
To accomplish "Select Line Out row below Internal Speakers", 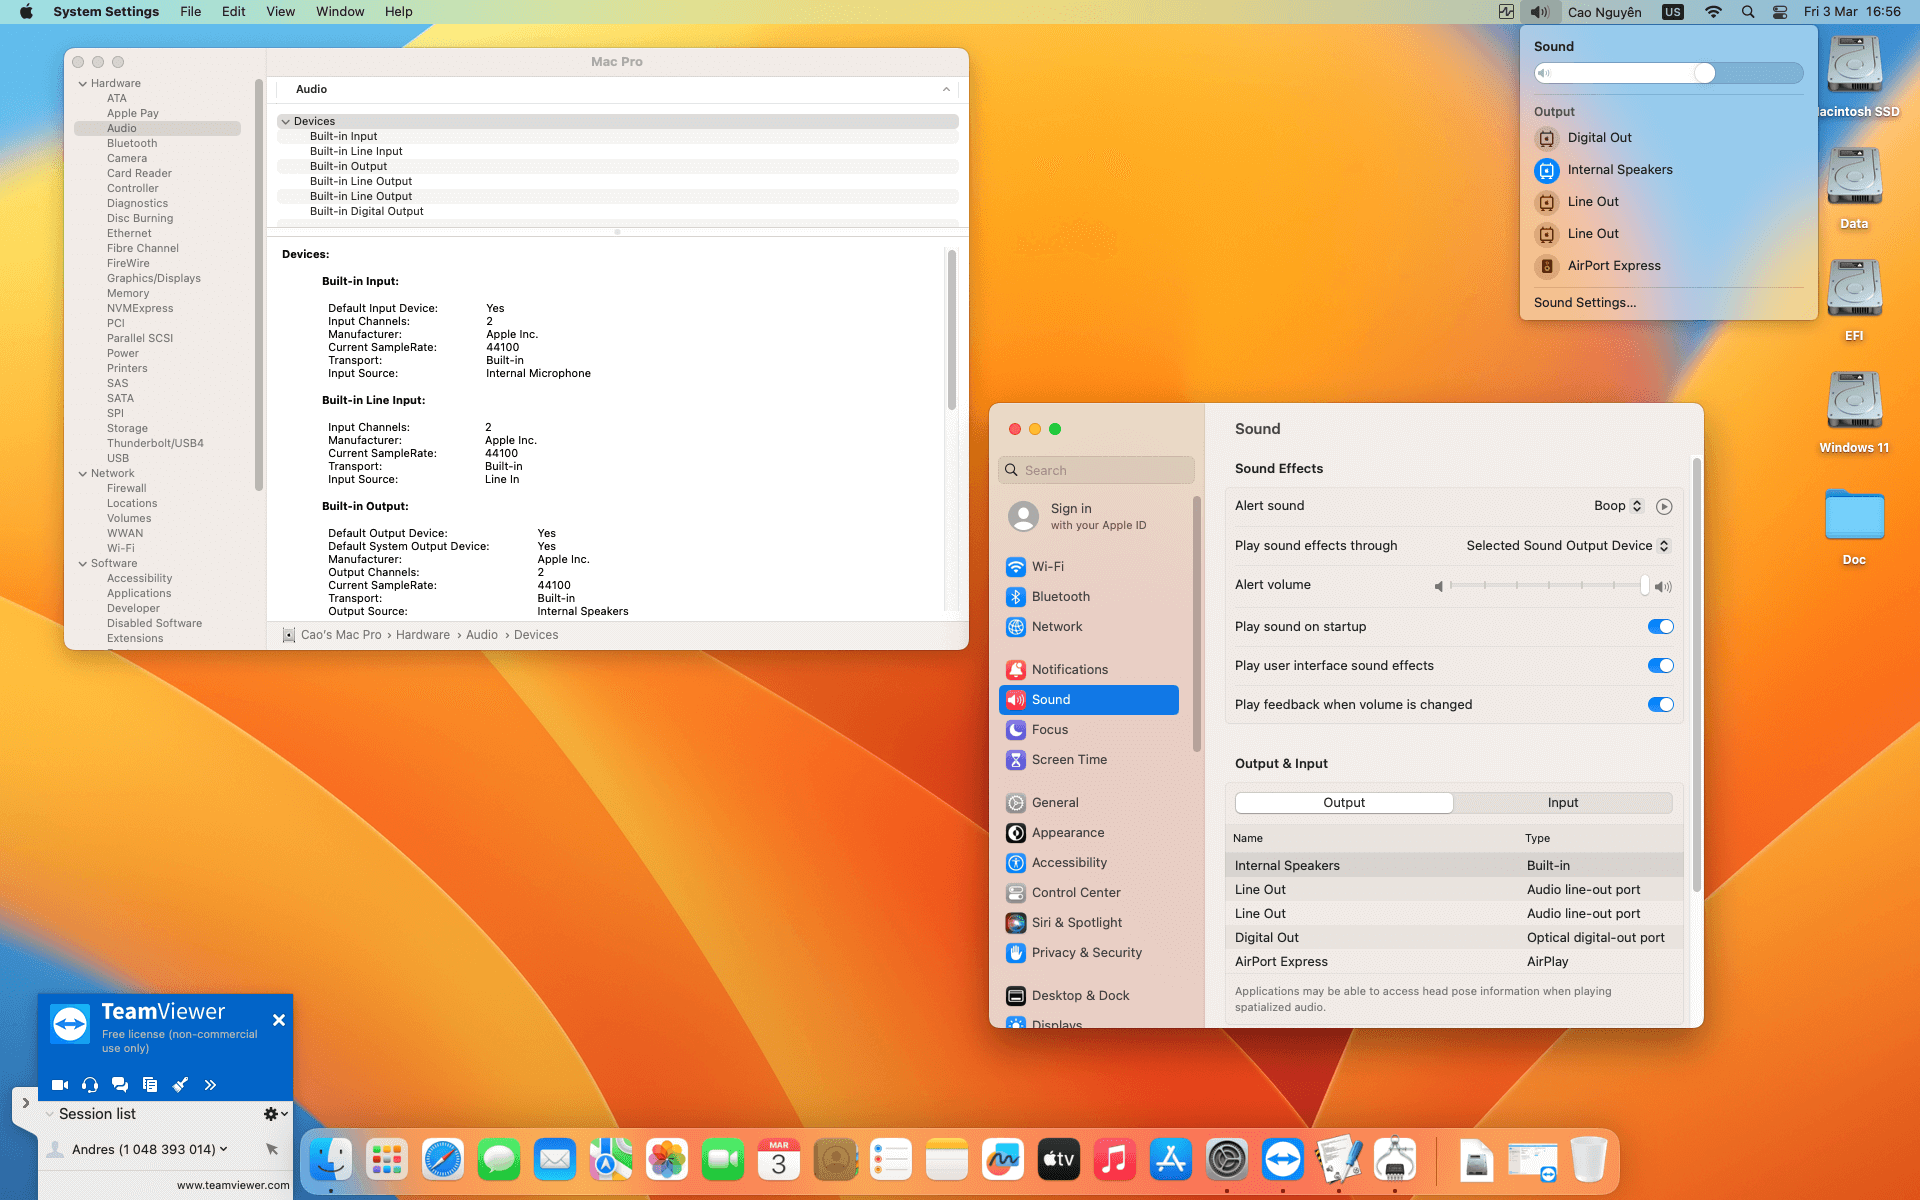I will pos(1454,889).
